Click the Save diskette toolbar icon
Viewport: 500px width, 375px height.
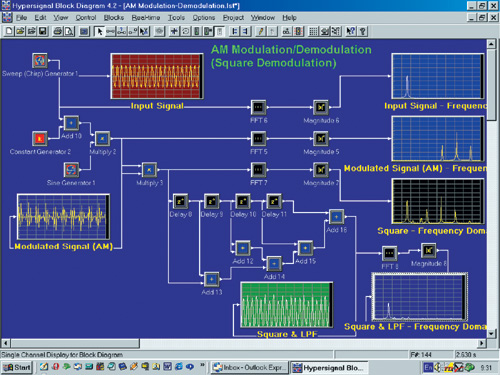tap(42, 31)
